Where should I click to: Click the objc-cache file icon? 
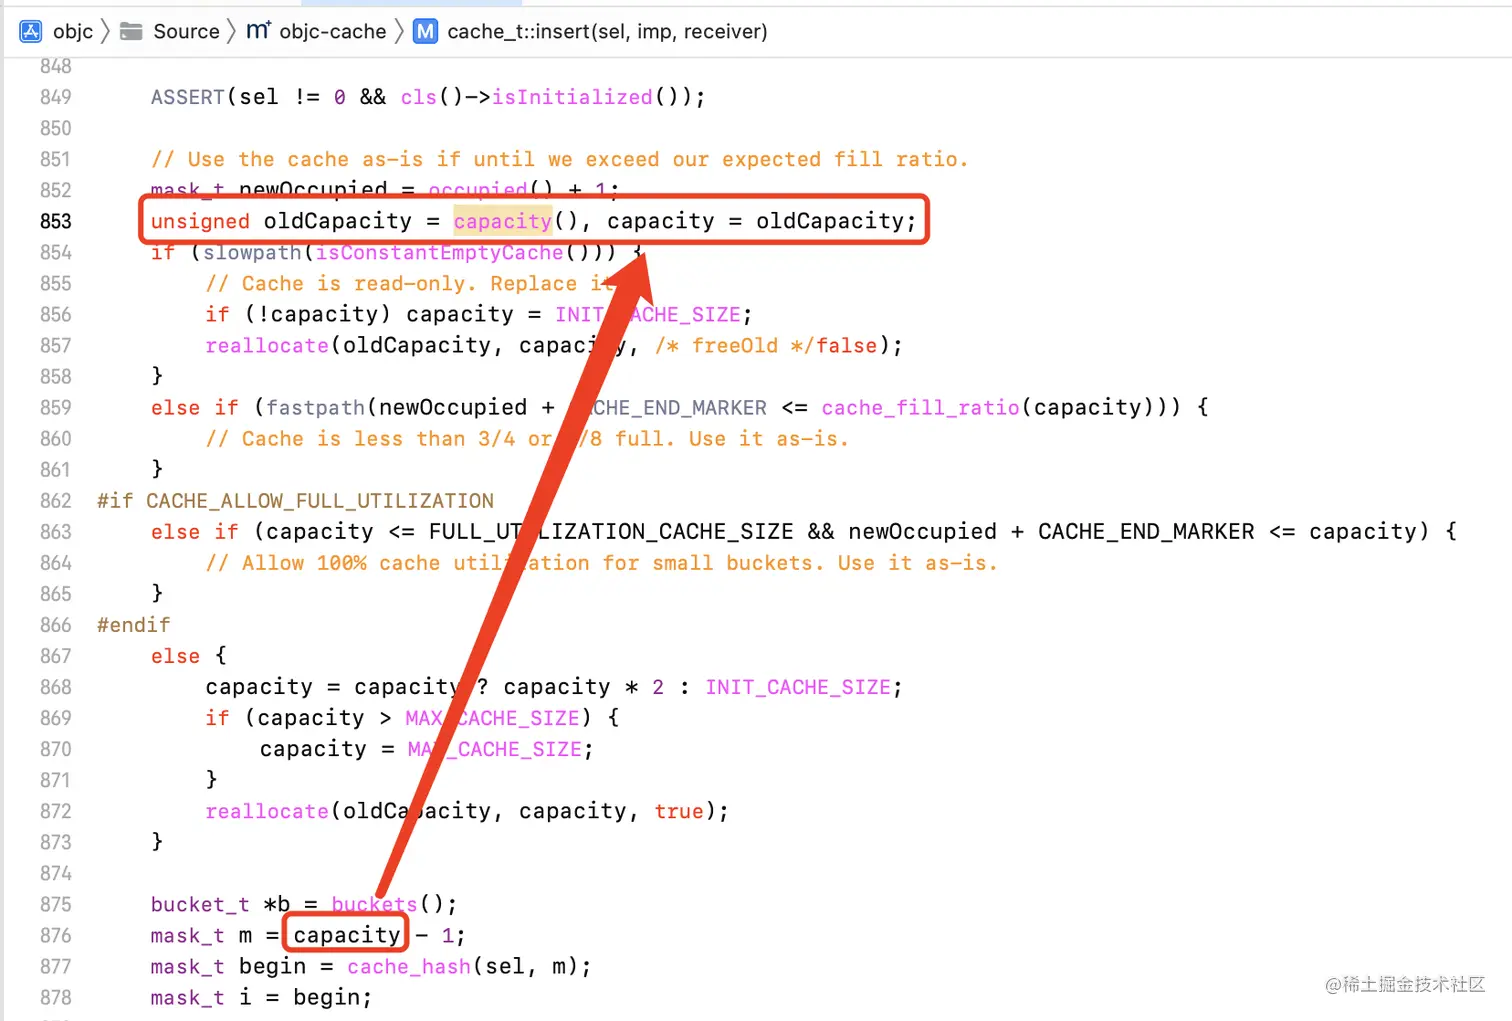(258, 31)
